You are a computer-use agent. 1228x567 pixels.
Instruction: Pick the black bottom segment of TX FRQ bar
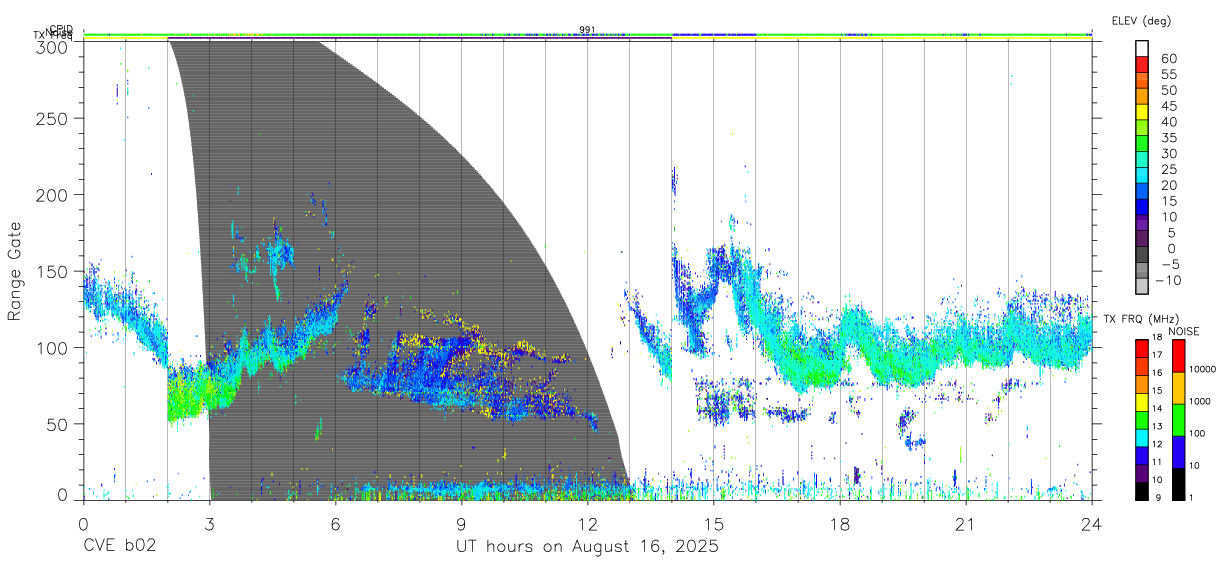click(1142, 491)
